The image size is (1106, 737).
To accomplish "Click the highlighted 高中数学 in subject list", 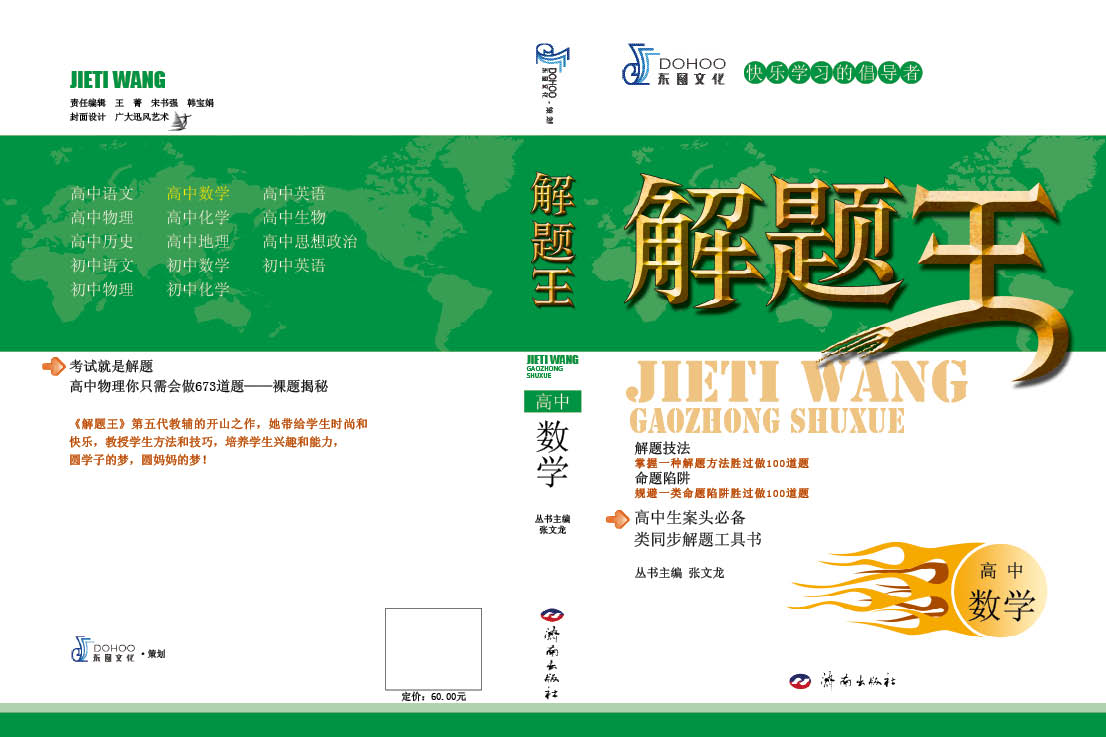I will [198, 193].
